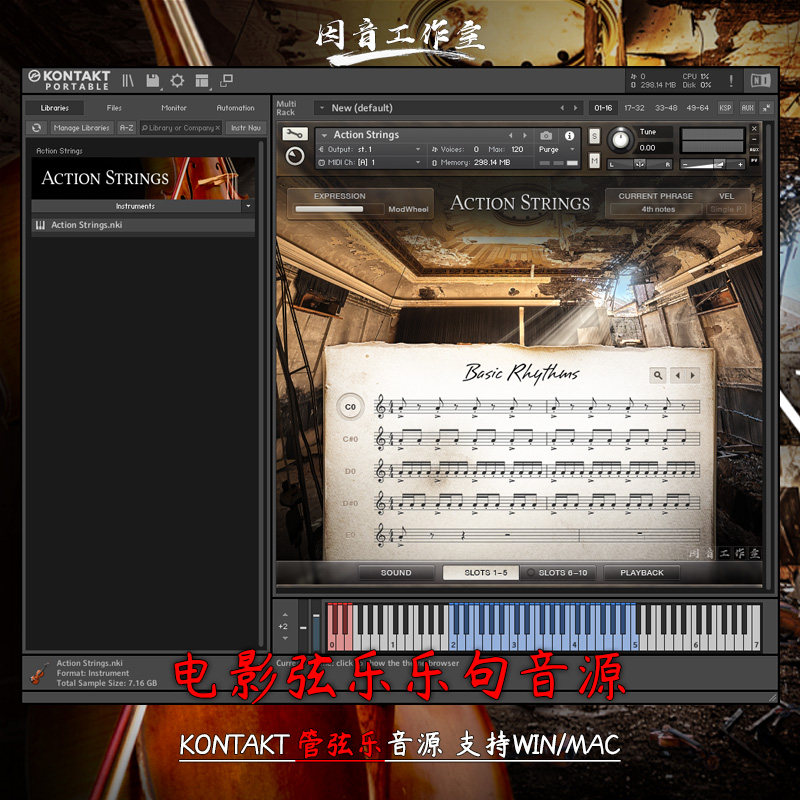Go to next phrase set with right arrow

click(692, 376)
